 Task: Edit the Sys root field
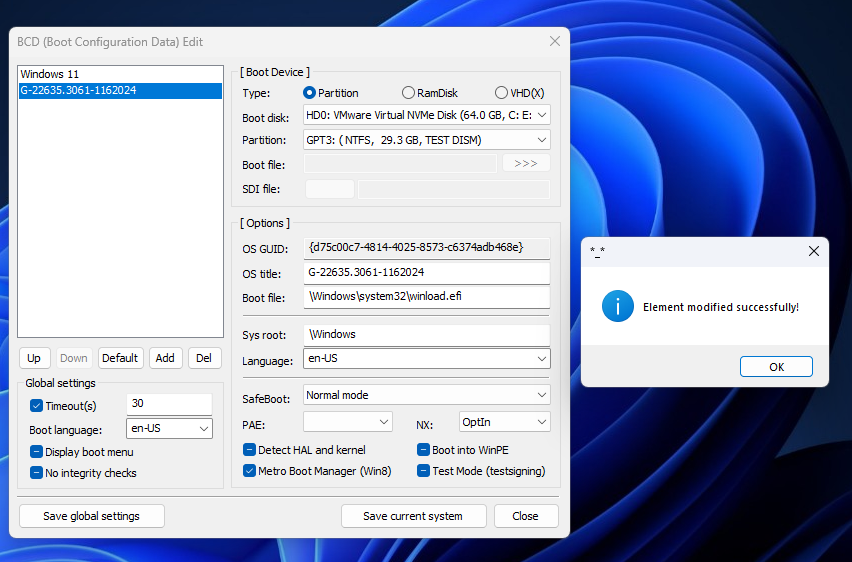[427, 335]
